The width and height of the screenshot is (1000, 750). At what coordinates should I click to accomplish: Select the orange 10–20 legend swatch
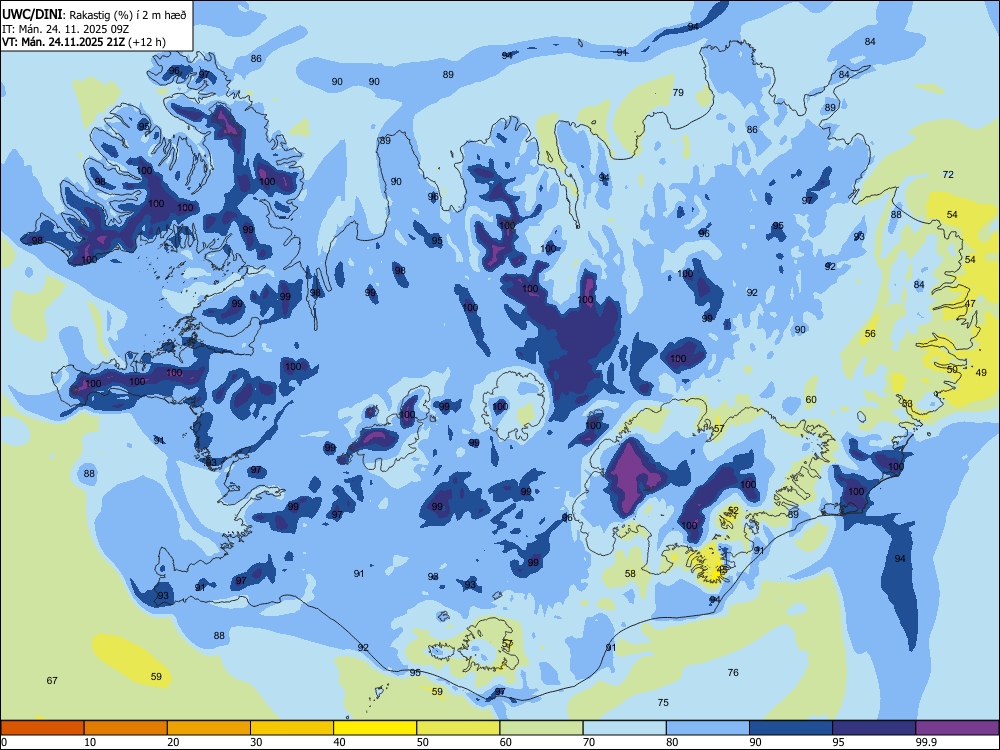tap(126, 728)
